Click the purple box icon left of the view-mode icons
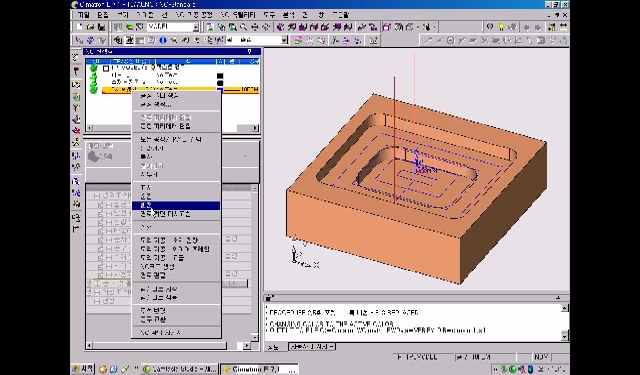 (387, 27)
